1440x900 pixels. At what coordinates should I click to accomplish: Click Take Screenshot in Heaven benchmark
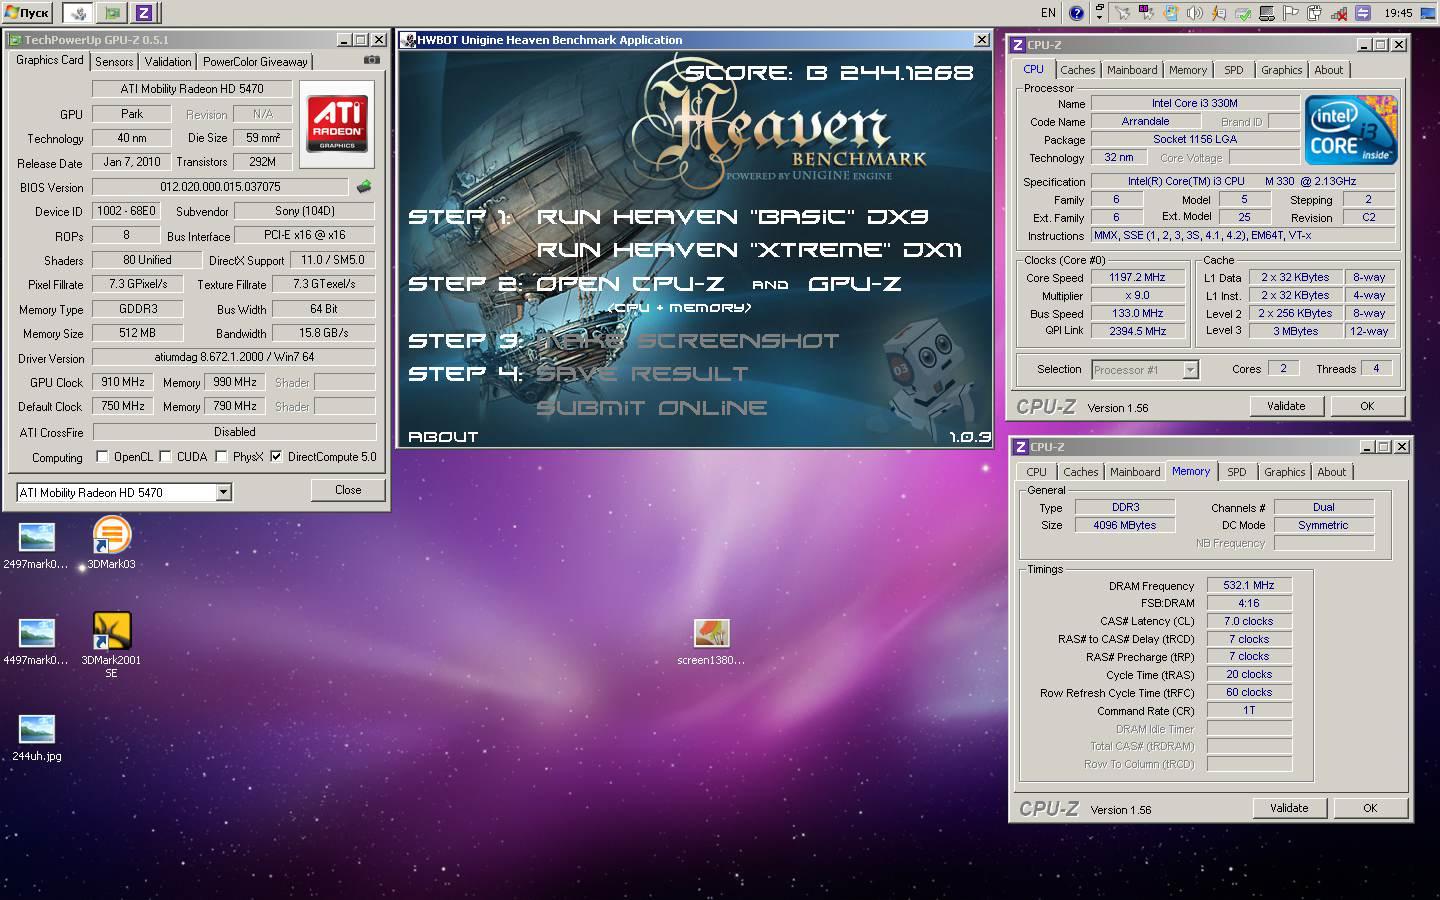[688, 341]
